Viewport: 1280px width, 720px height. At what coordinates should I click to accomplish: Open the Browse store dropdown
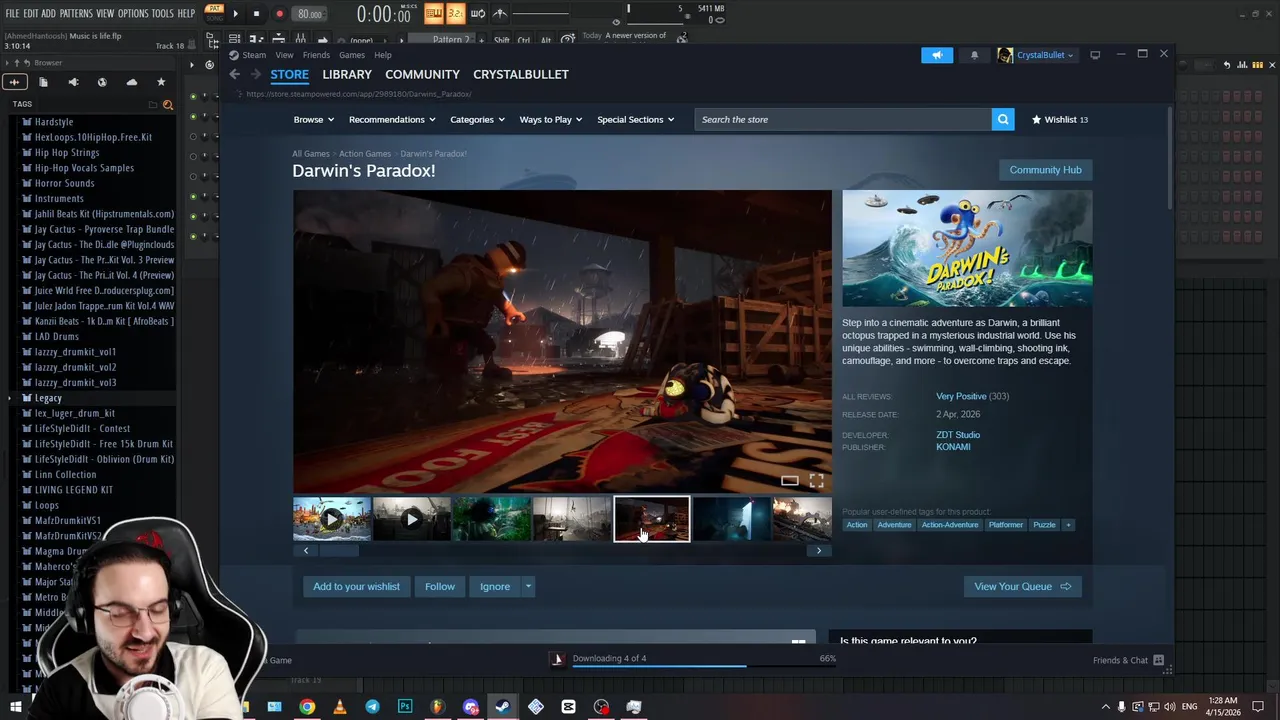314,119
